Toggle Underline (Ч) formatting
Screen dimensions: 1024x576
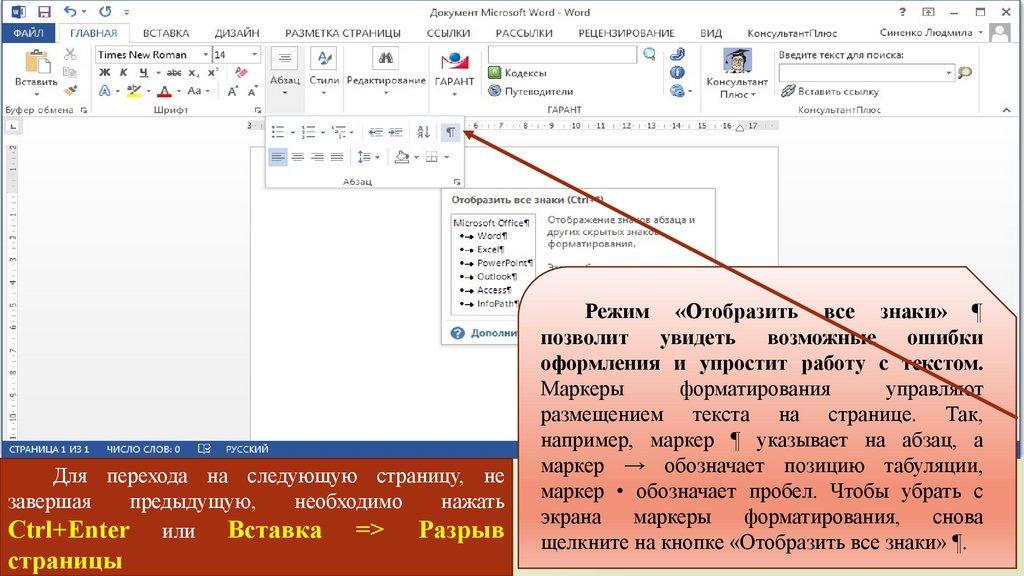point(143,72)
